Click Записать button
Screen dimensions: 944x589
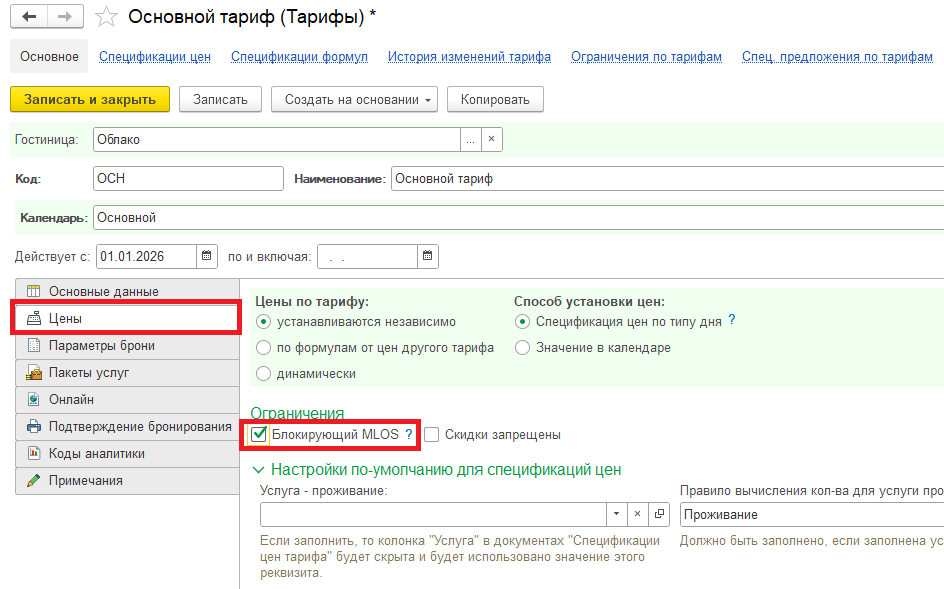220,99
